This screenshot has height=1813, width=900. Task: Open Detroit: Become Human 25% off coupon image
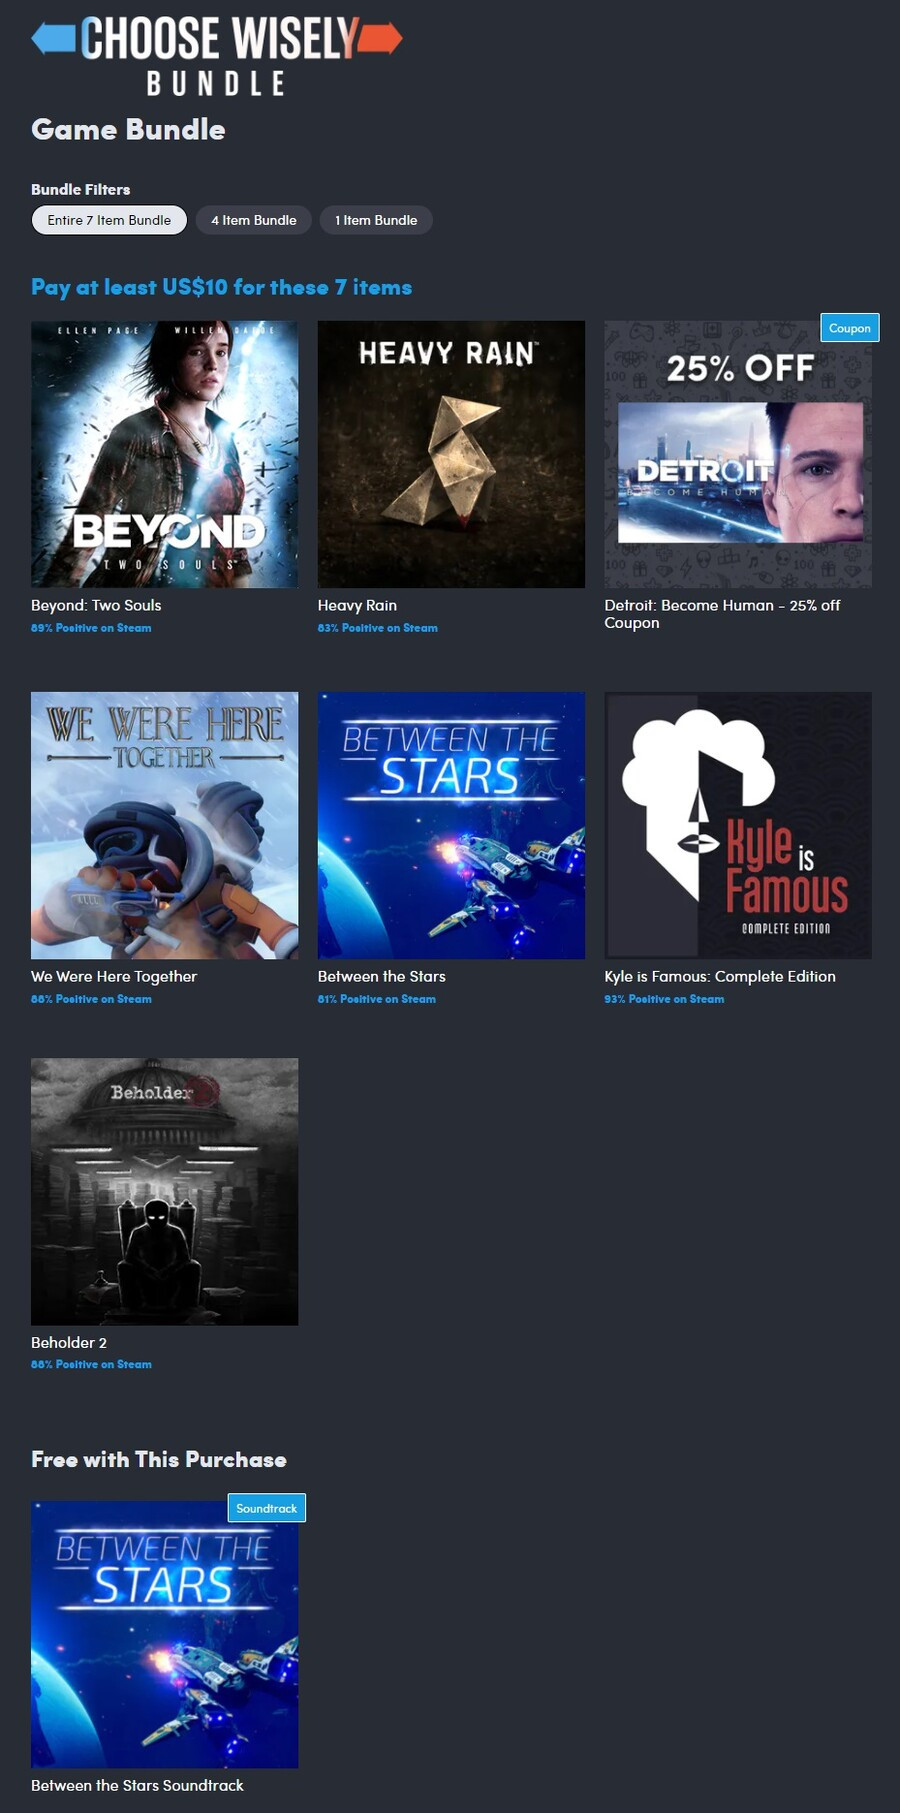(738, 454)
